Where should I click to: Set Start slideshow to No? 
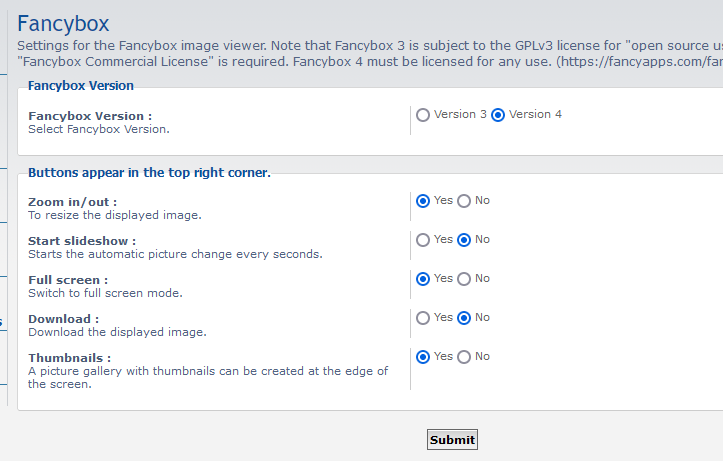coord(464,240)
